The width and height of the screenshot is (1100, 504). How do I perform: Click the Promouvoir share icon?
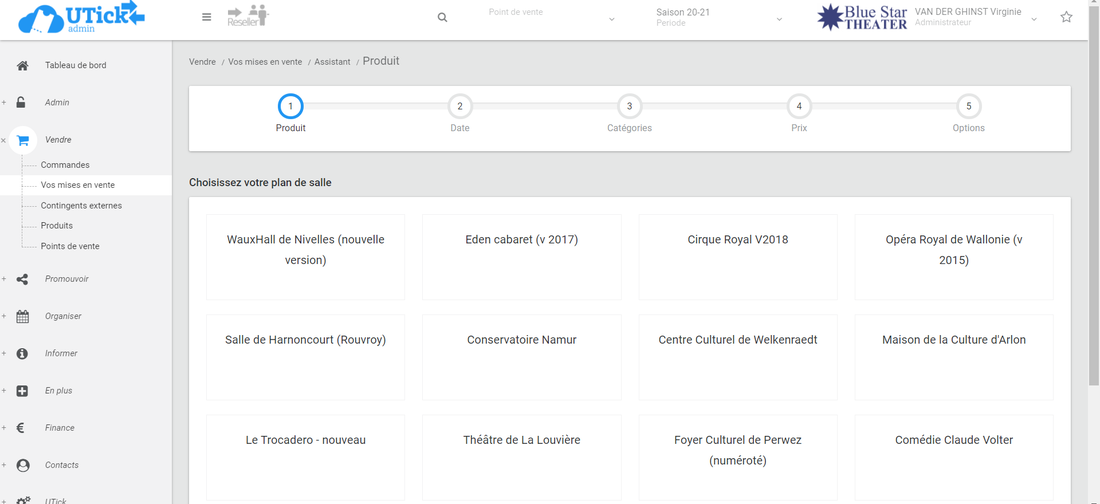[x=23, y=280]
